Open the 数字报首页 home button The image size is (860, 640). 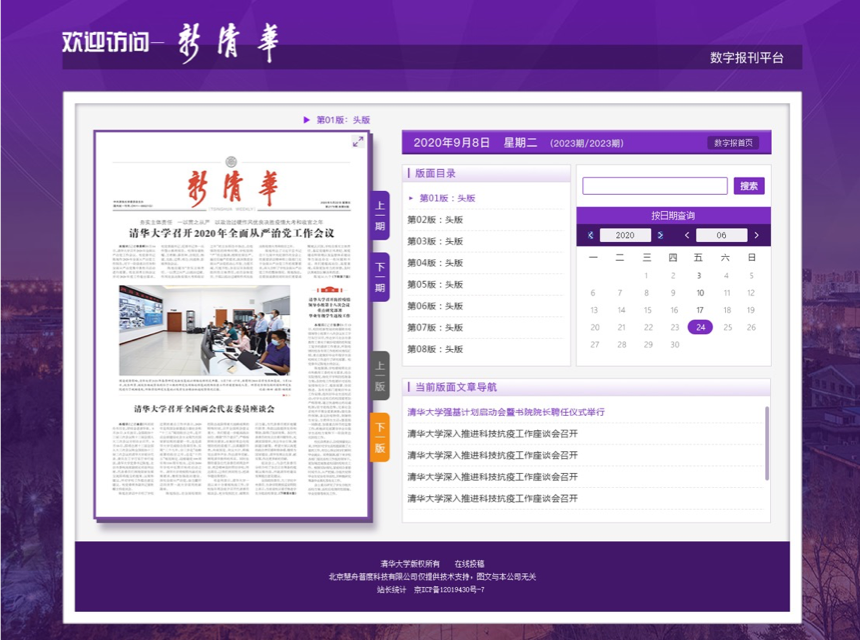pyautogui.click(x=733, y=143)
